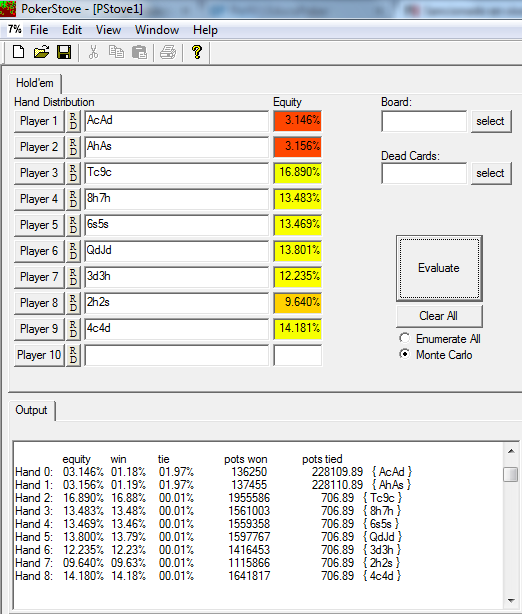This screenshot has height=614, width=522.
Task: Click the Player 4 button
Action: tap(39, 199)
